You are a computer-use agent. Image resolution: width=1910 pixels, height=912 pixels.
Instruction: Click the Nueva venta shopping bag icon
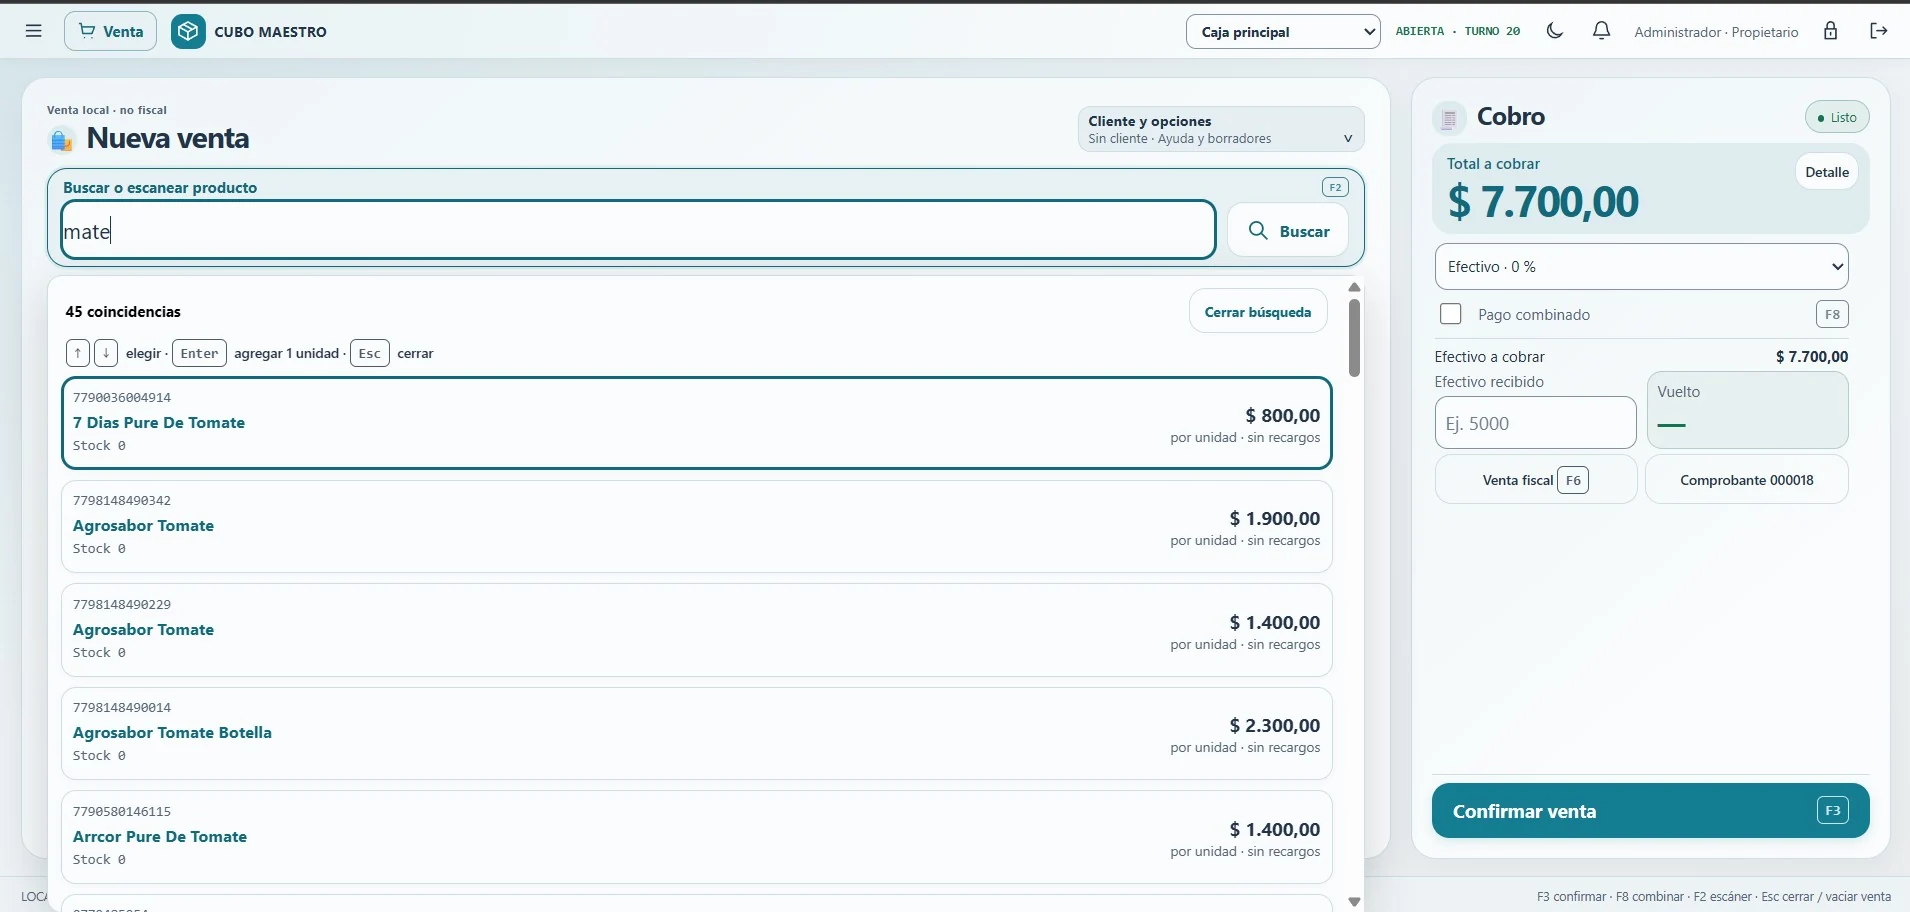62,140
